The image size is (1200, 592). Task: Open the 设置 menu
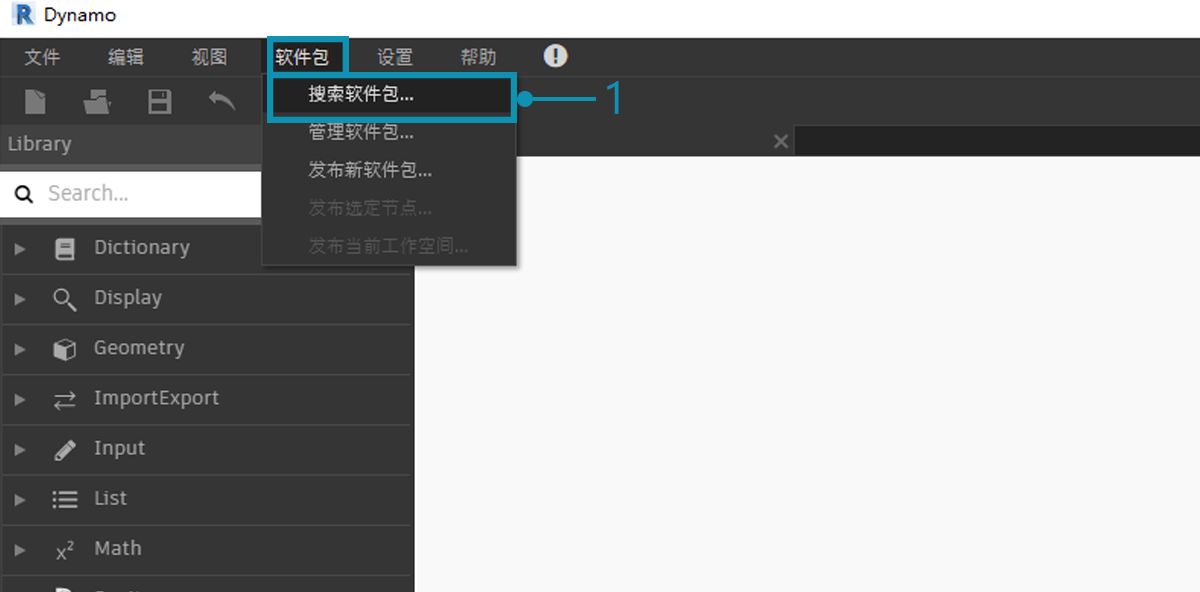(395, 57)
